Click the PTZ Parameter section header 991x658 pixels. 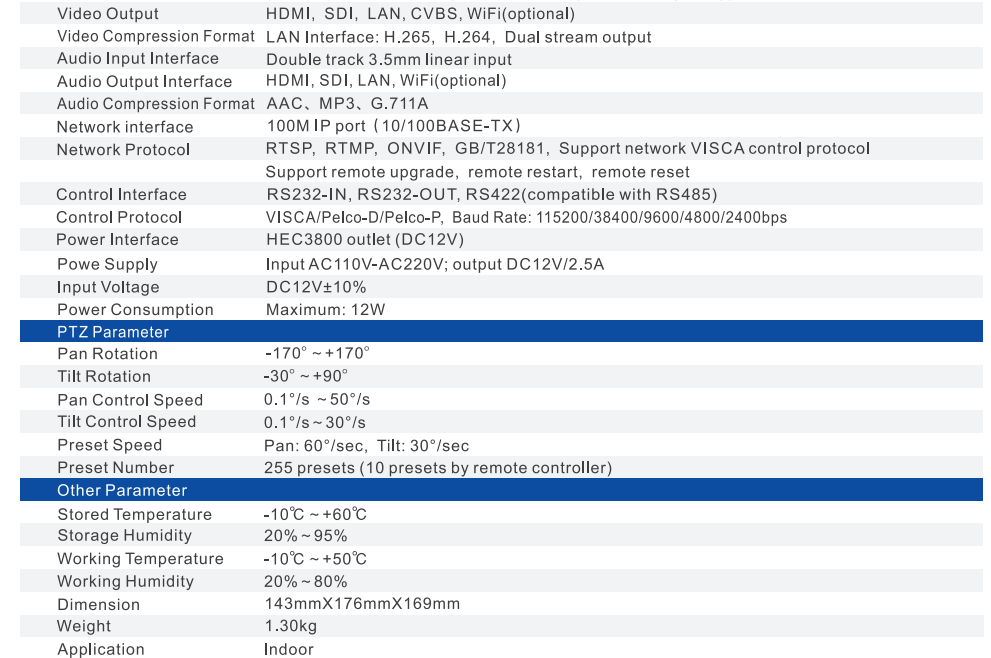[x=113, y=332]
